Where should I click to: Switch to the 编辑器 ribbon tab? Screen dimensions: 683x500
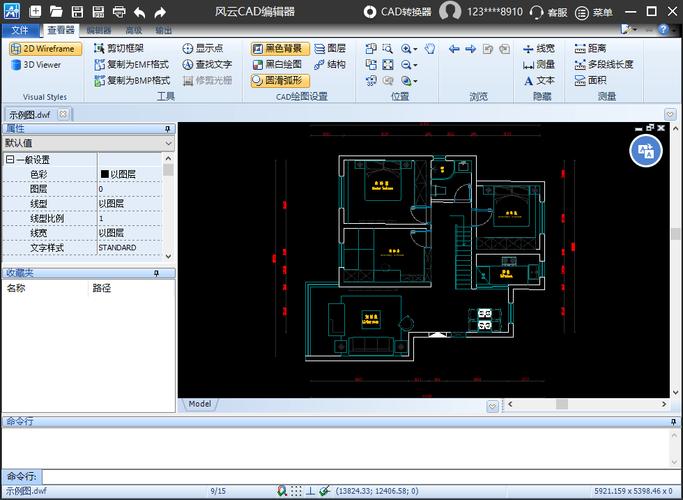98,30
